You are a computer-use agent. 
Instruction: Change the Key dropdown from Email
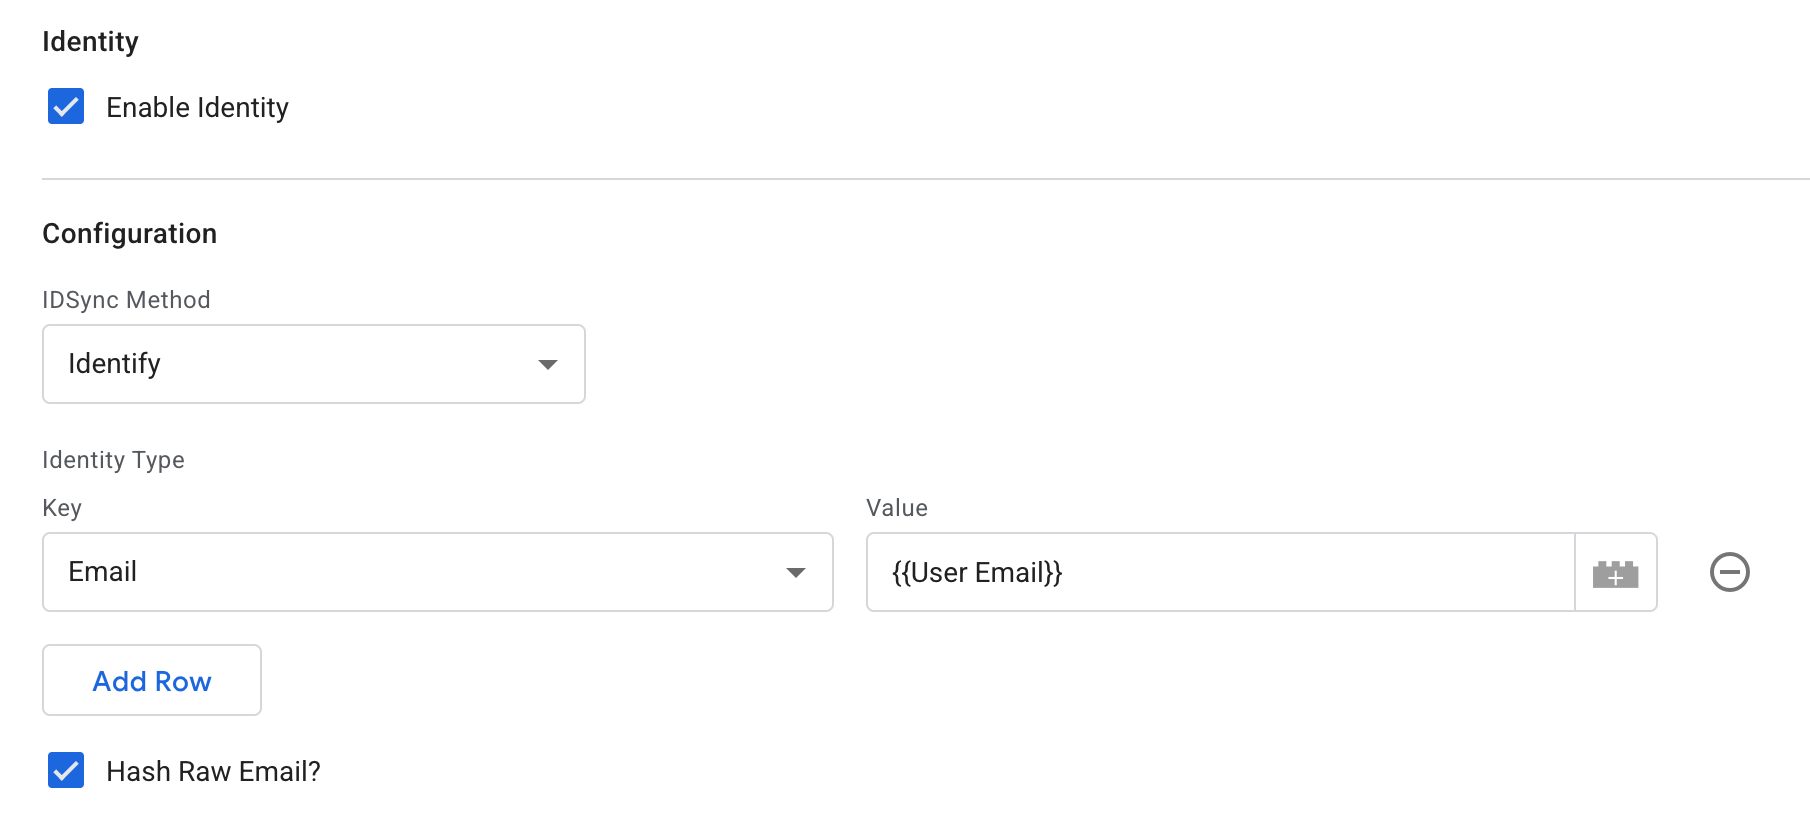(437, 572)
